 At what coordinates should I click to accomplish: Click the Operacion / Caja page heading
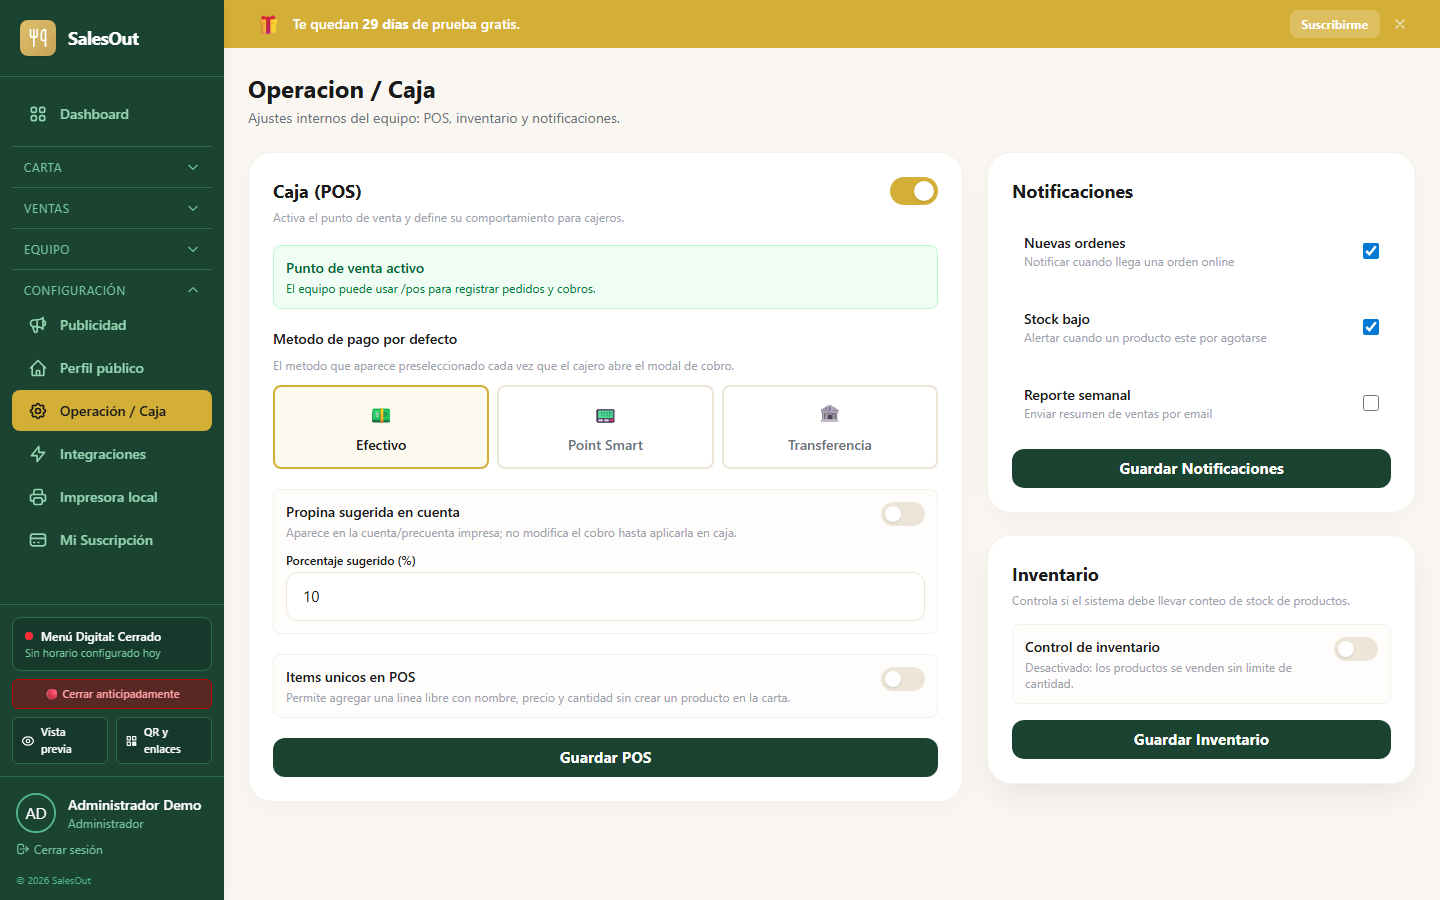(341, 90)
